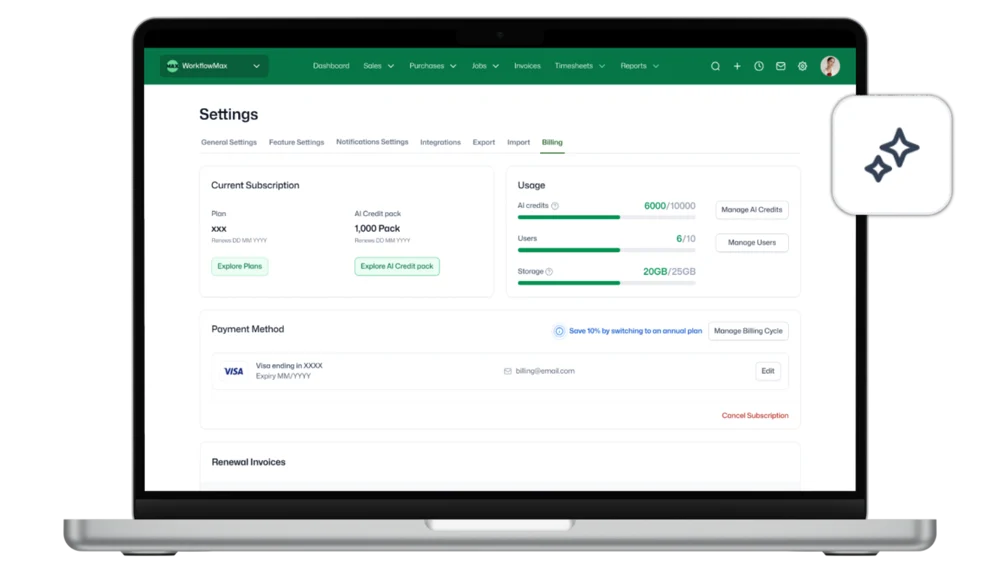Click Save 10% annual plan link
The image size is (1000, 562).
pyautogui.click(x=635, y=331)
